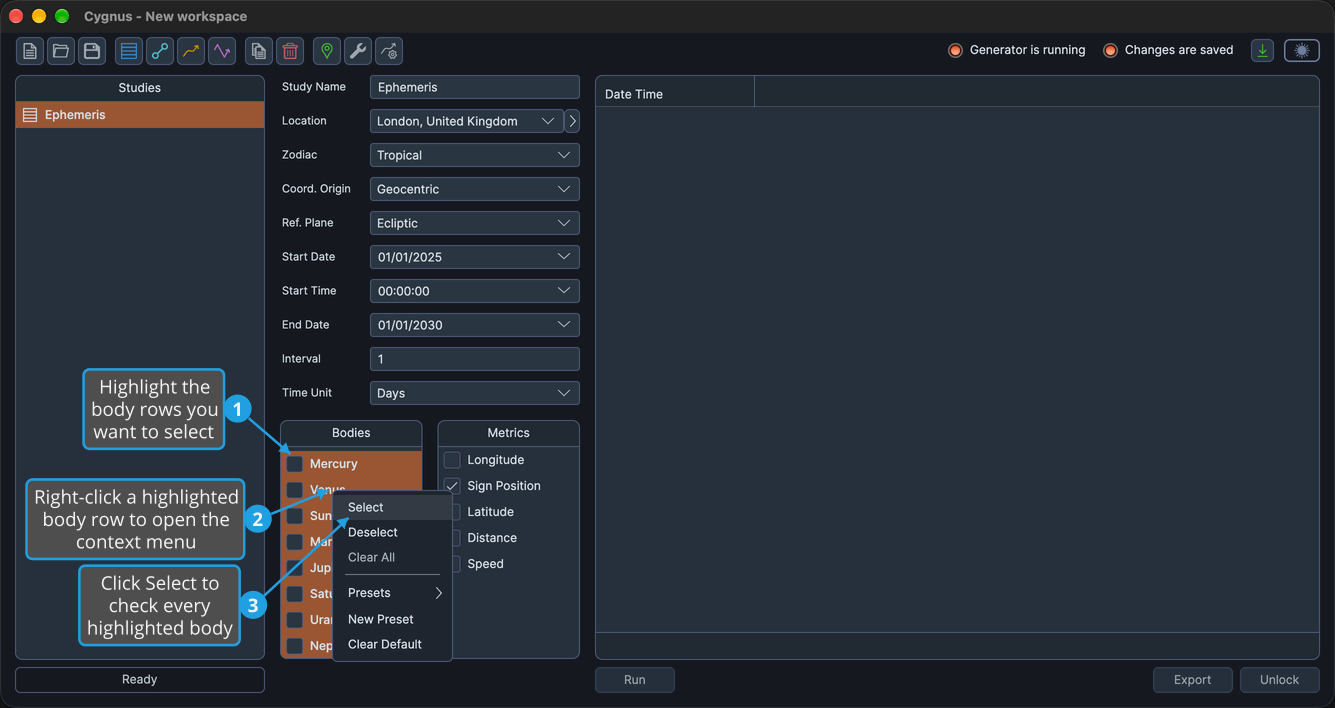Click the Unlock button
1335x708 pixels.
[1280, 680]
